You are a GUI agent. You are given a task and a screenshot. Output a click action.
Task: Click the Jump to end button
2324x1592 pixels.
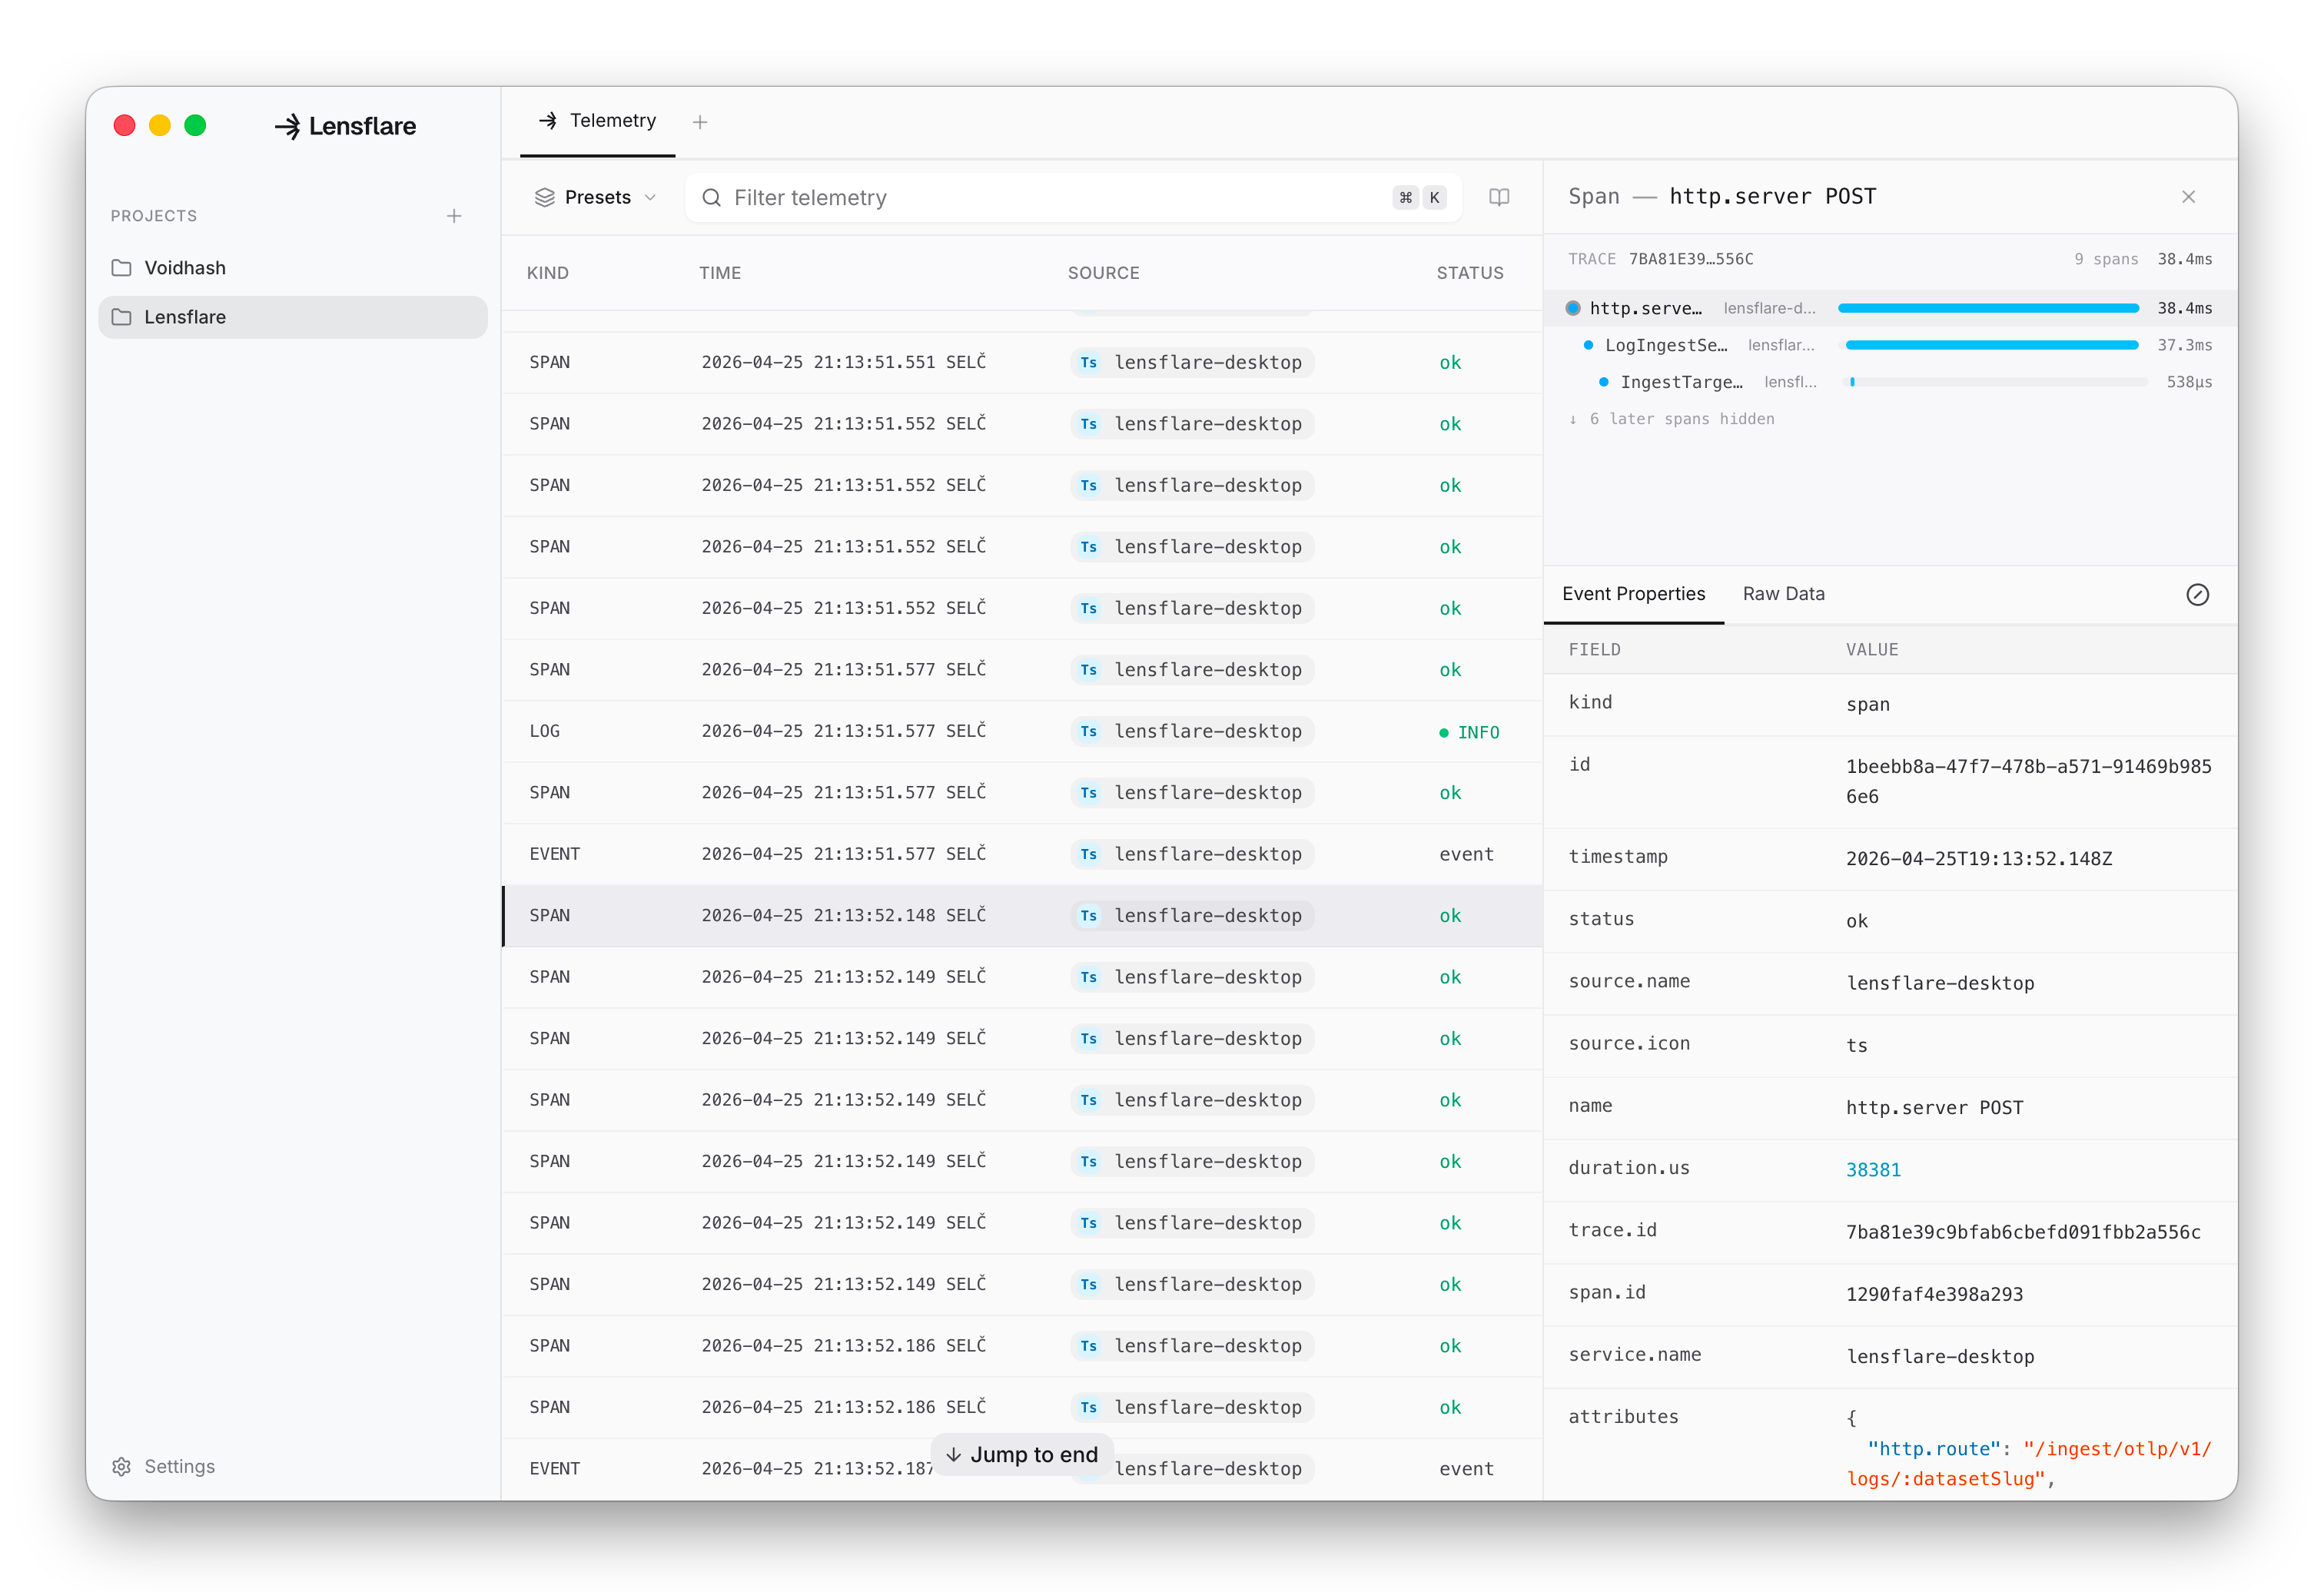tap(1022, 1454)
